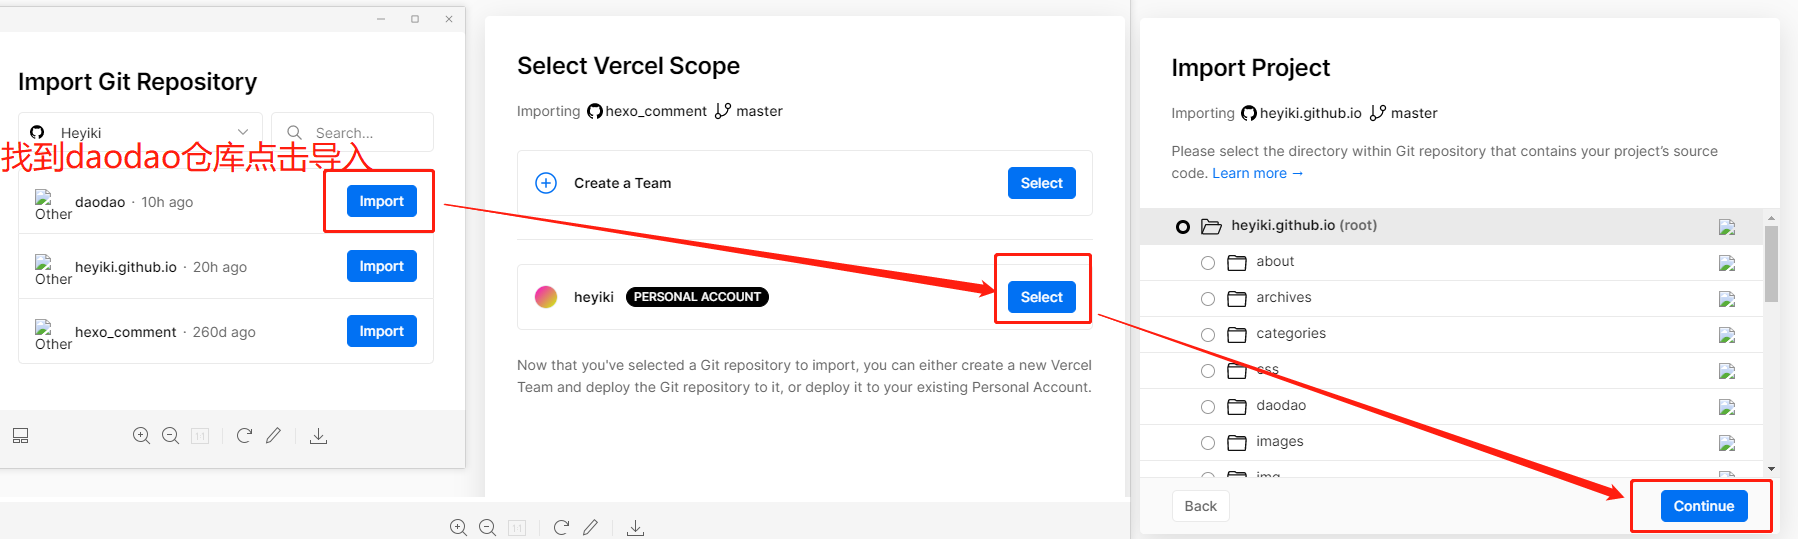Click the repository Search field

tap(352, 132)
